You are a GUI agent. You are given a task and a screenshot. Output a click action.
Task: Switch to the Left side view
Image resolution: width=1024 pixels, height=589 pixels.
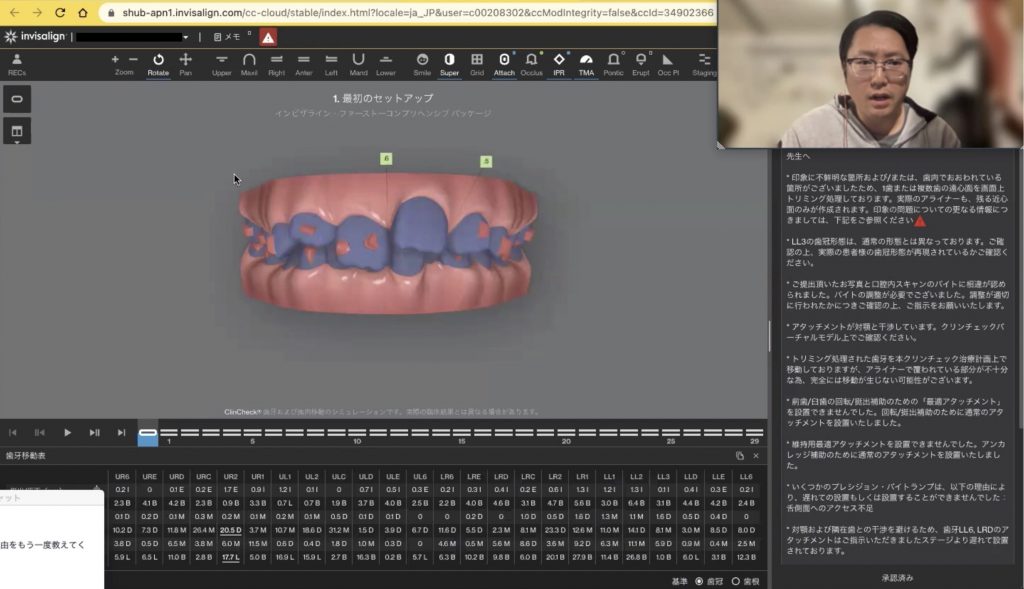tap(331, 65)
